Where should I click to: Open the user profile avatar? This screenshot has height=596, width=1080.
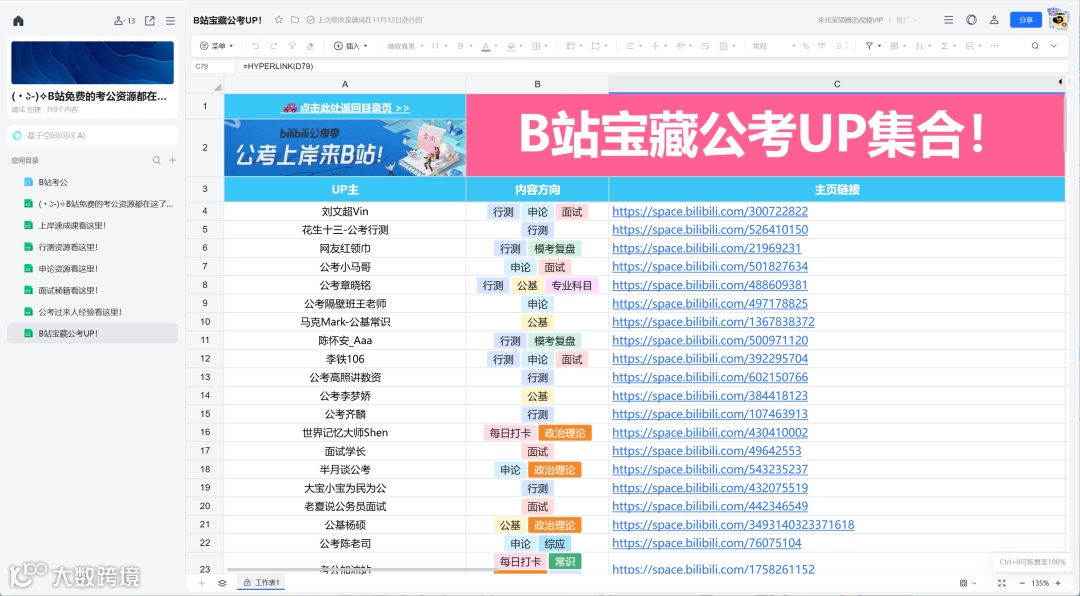tap(1058, 19)
